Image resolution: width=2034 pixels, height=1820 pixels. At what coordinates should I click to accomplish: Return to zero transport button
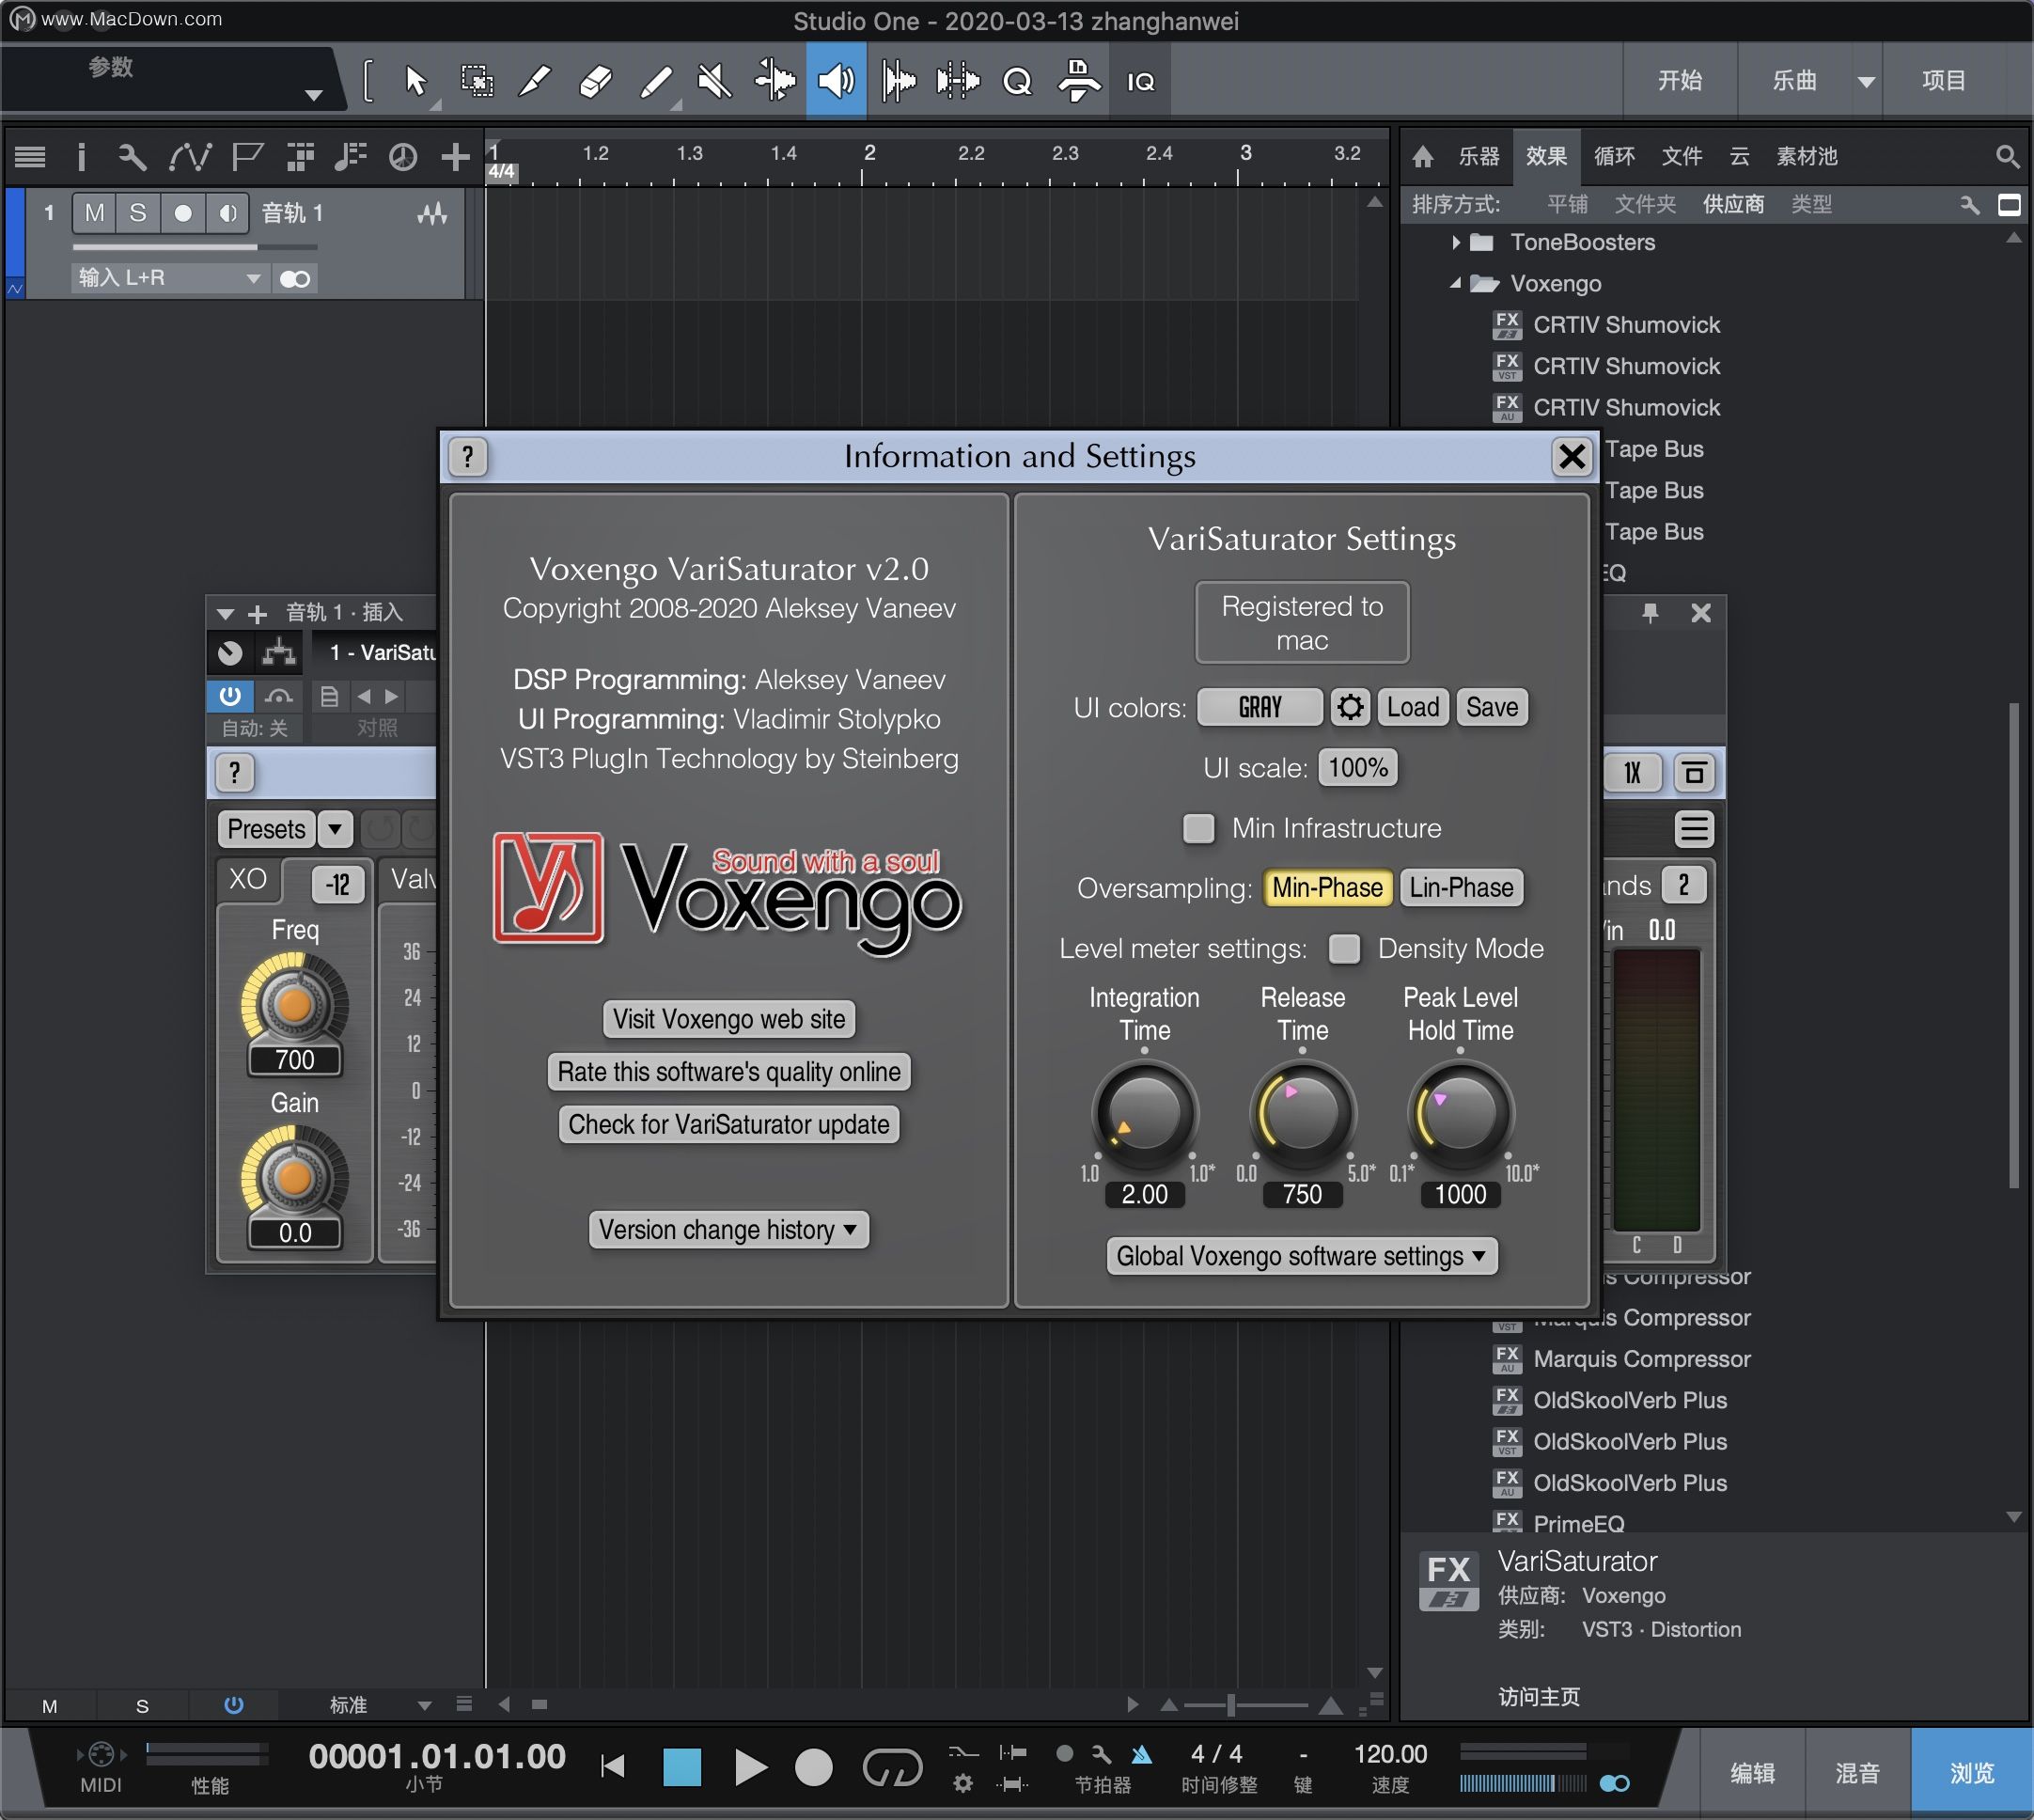[x=613, y=1767]
